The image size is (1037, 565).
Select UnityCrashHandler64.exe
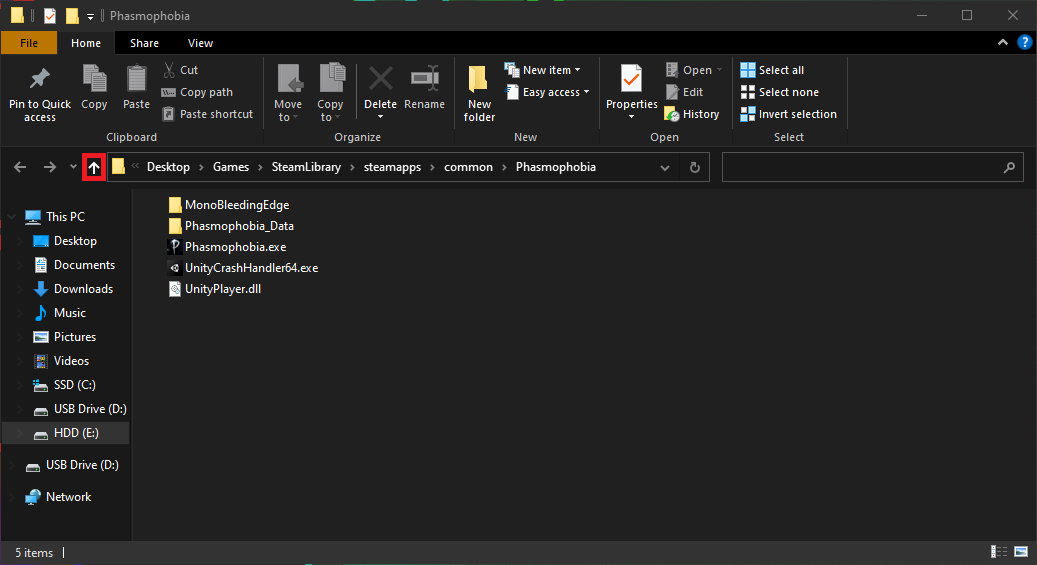[x=243, y=268]
